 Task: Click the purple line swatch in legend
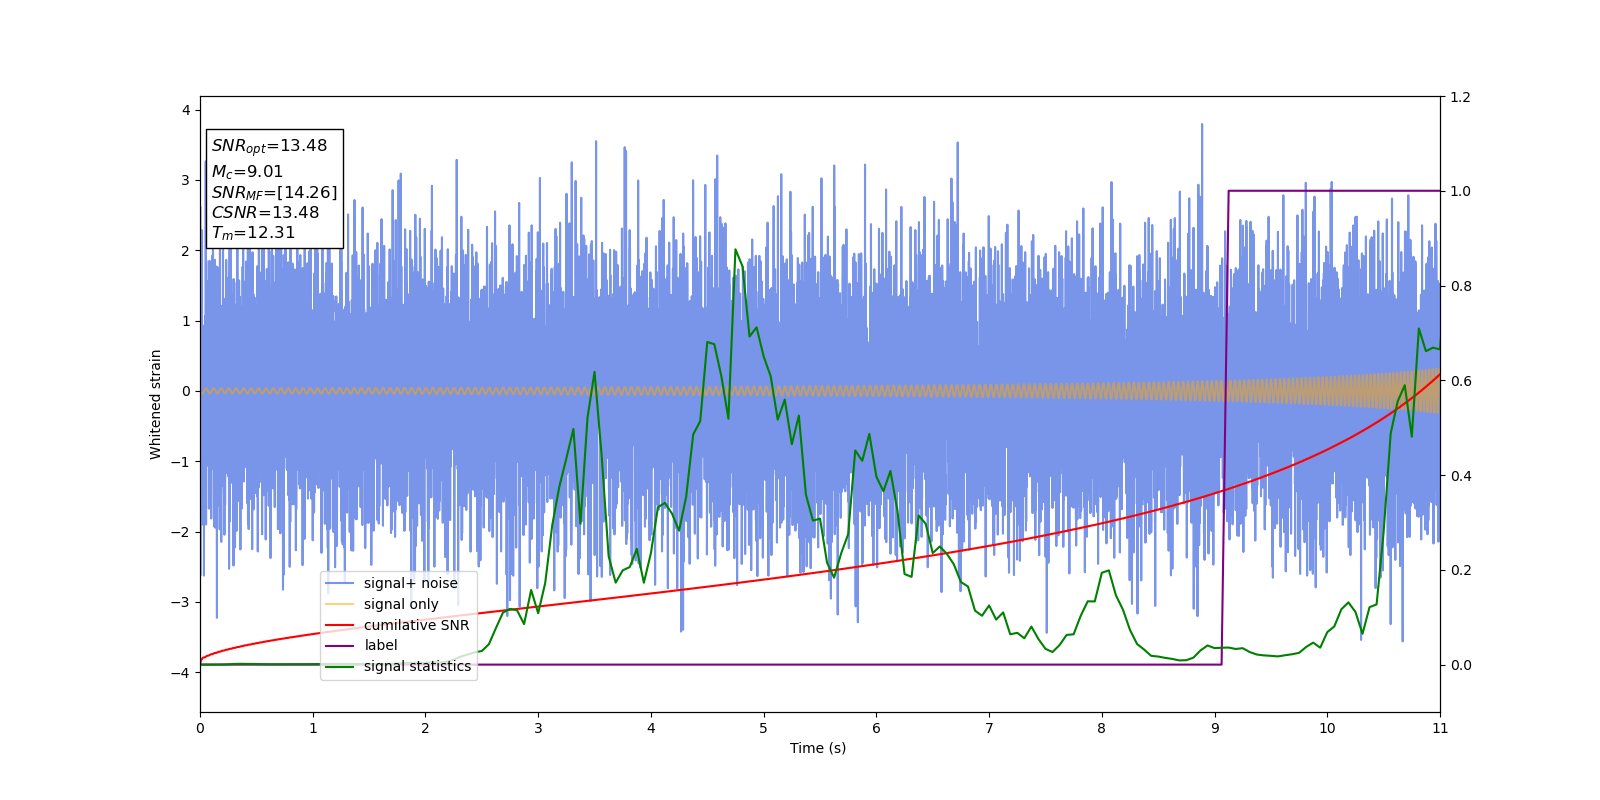pos(340,646)
